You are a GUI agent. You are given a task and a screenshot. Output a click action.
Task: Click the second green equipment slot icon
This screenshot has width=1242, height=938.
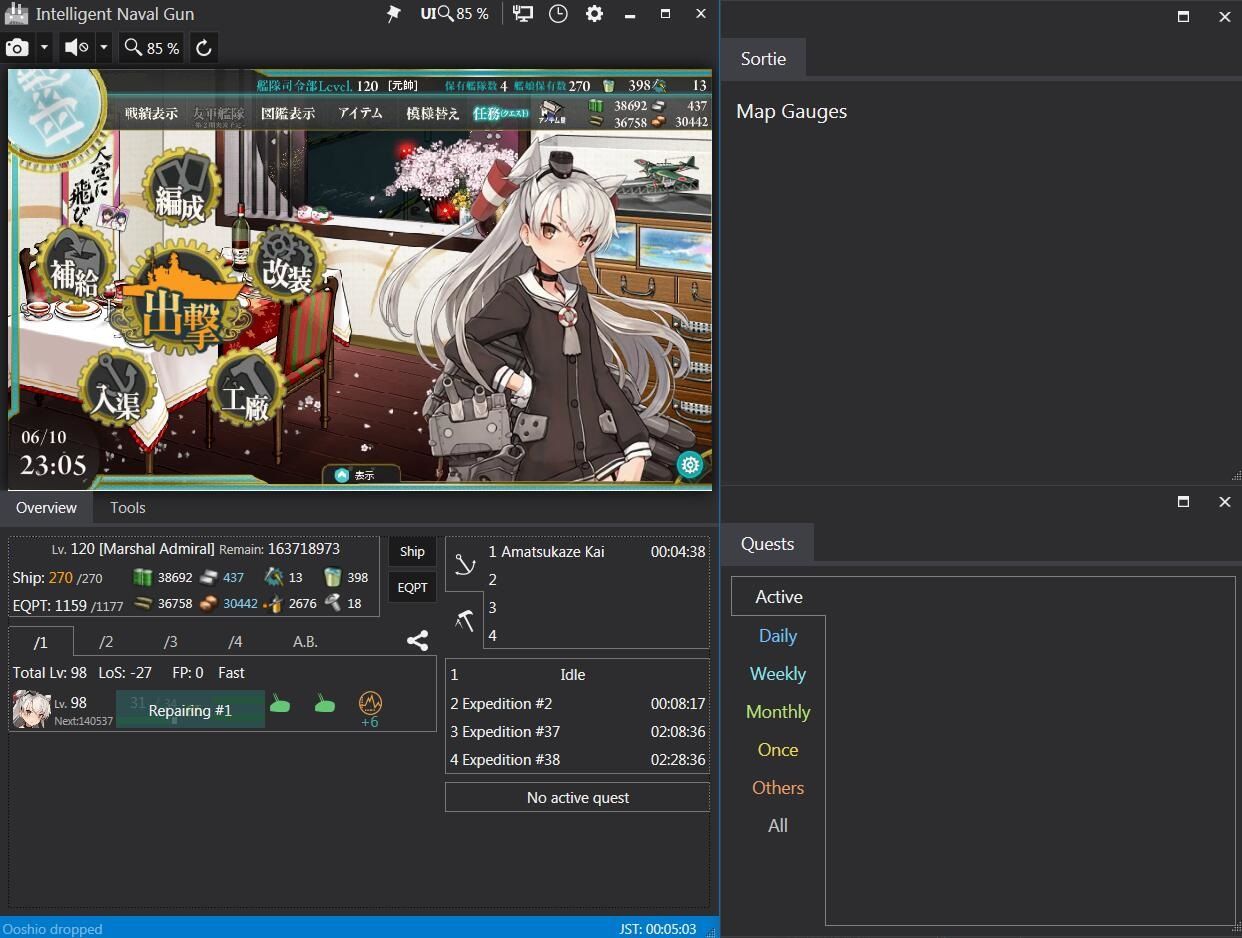(324, 704)
